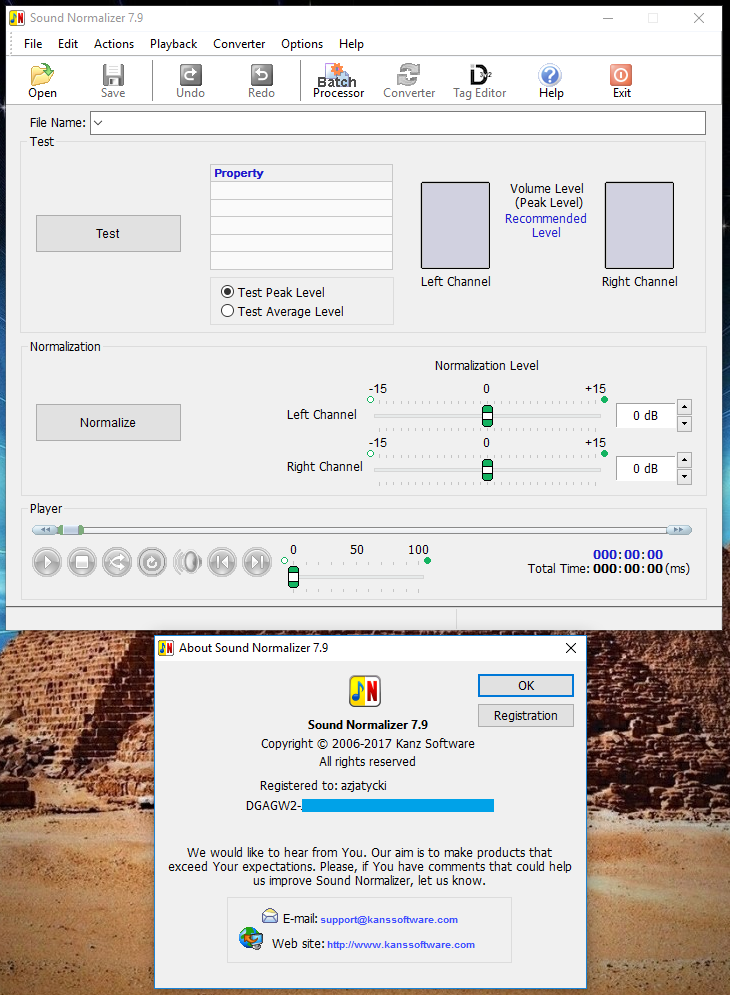Click the Normalize button
This screenshot has width=730, height=995.
pos(108,423)
